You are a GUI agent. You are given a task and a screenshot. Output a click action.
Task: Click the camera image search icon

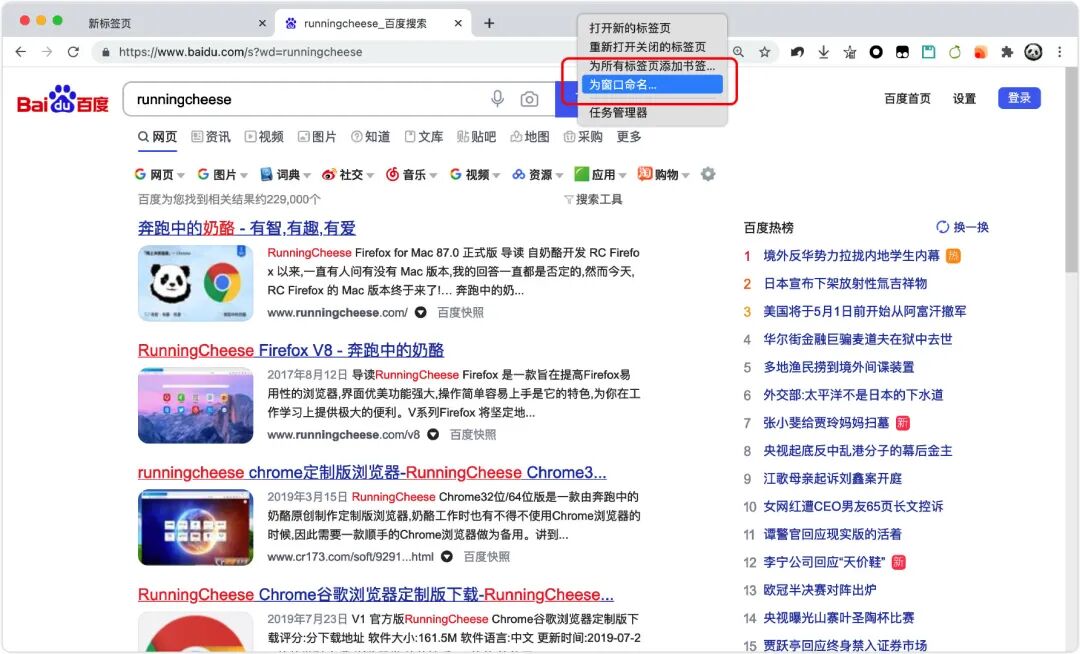click(529, 99)
